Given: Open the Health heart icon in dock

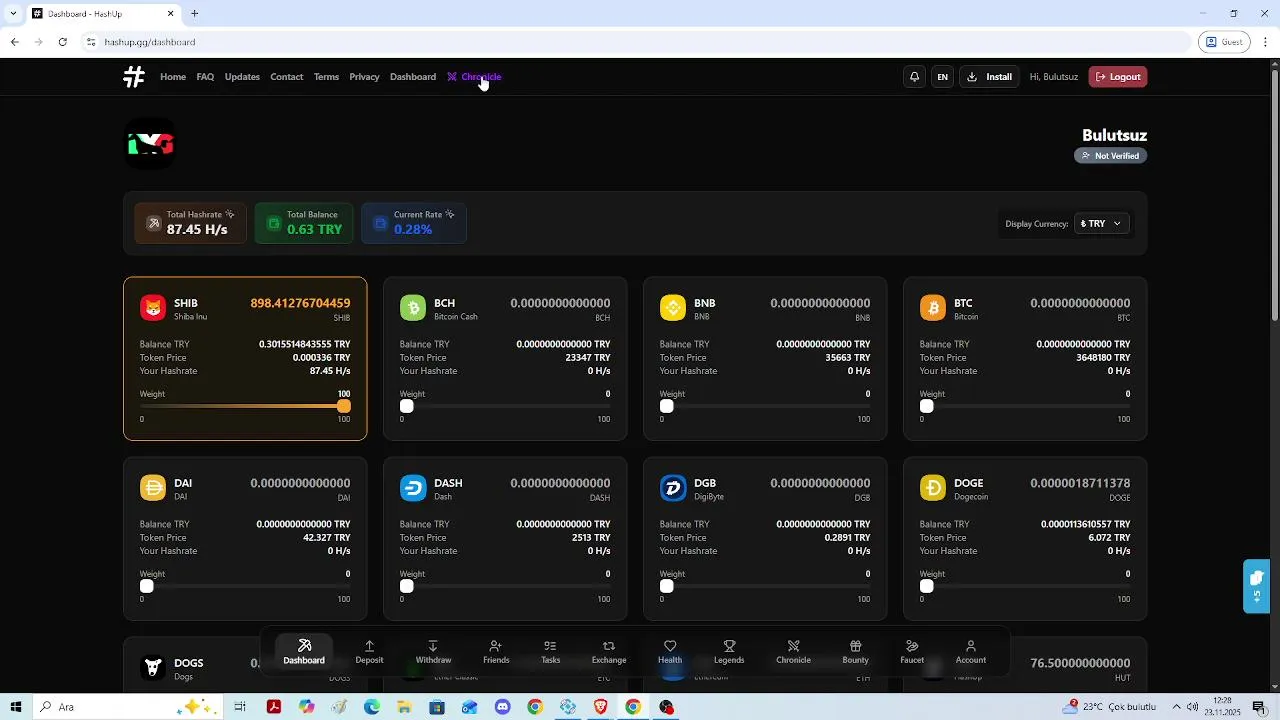Looking at the screenshot, I should pyautogui.click(x=670, y=652).
